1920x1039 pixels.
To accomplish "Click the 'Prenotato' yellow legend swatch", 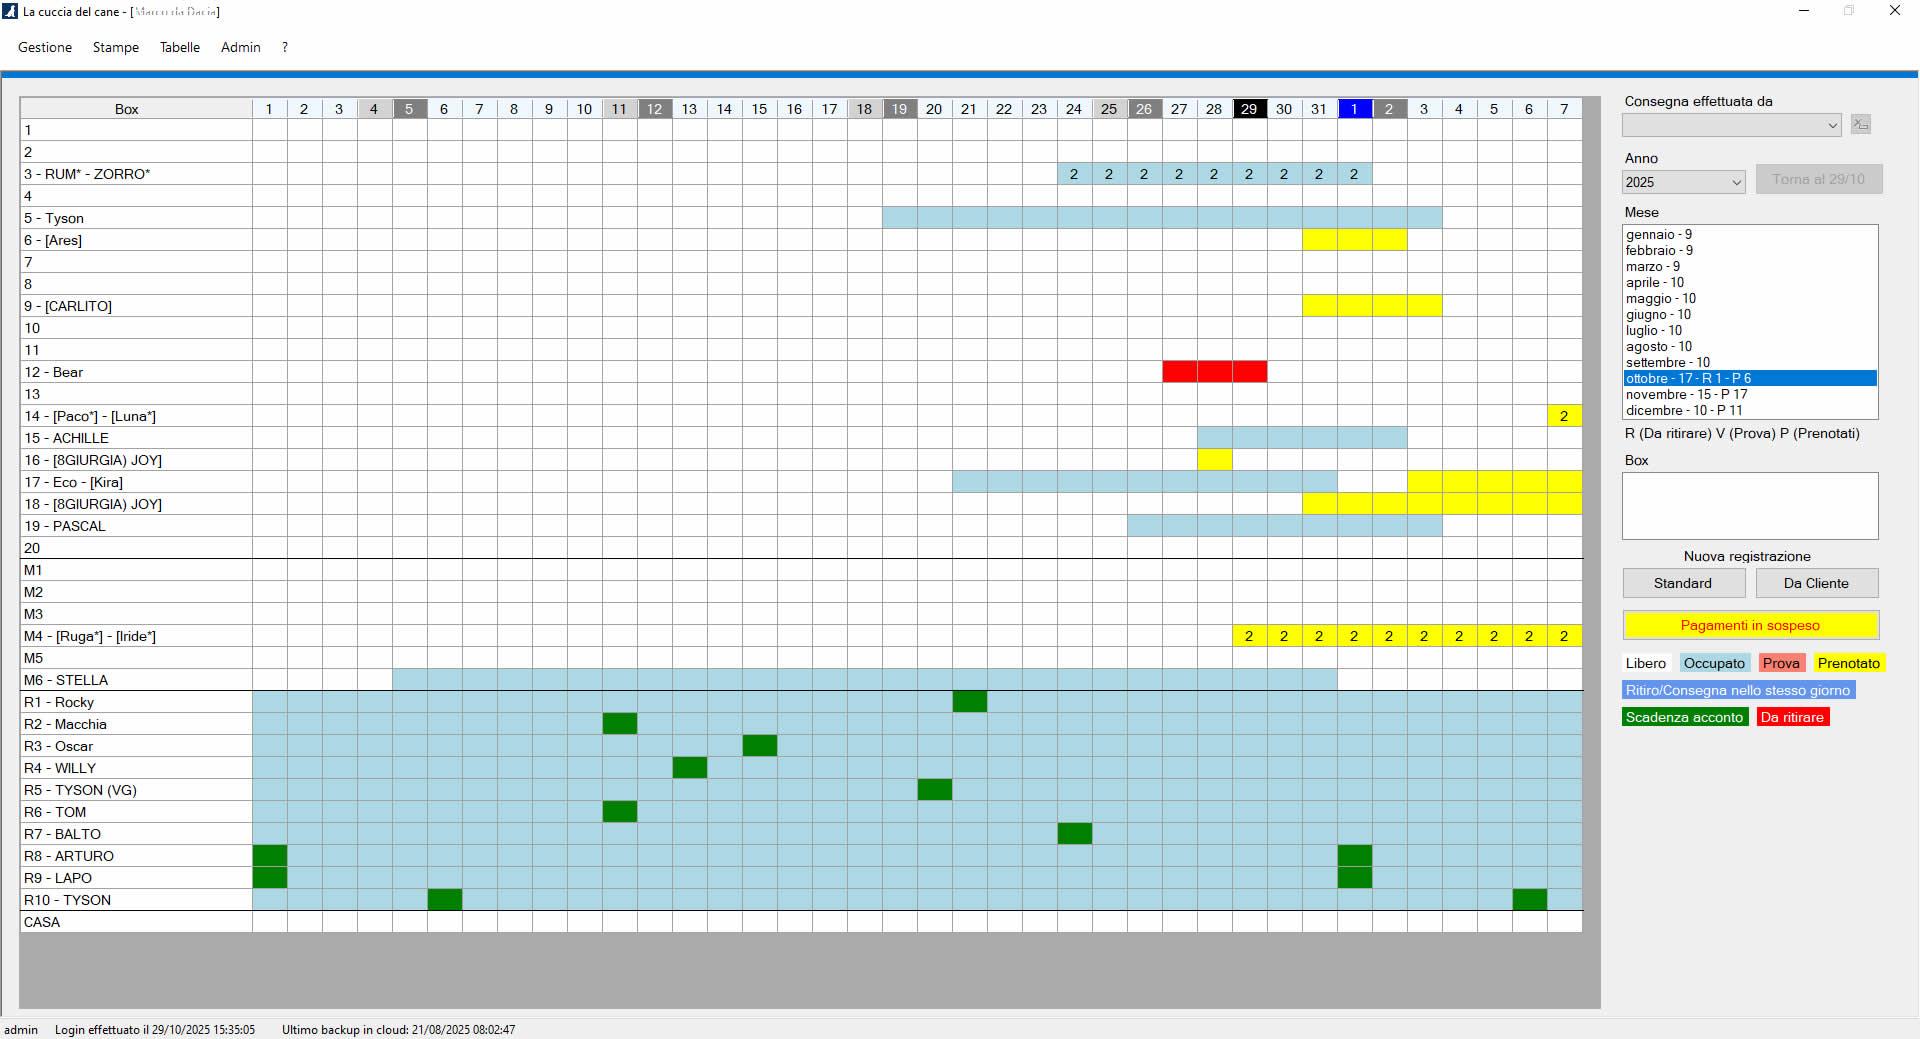I will [1848, 663].
